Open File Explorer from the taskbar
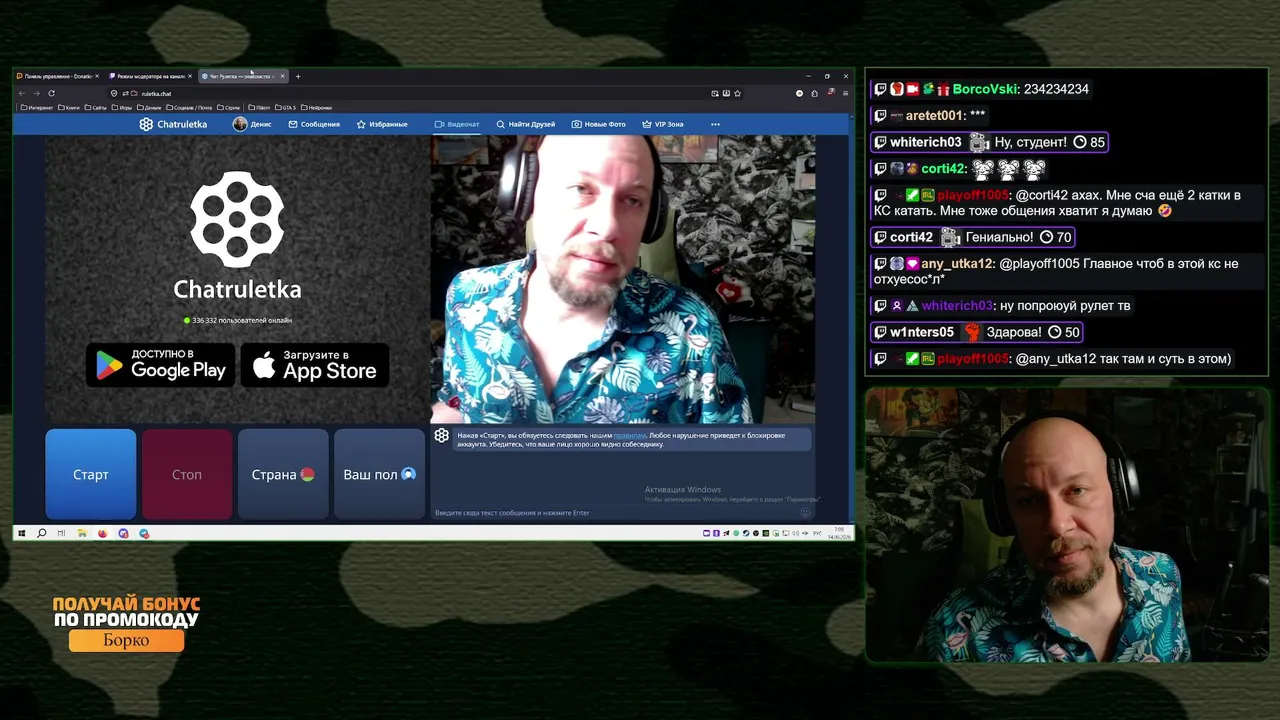The height and width of the screenshot is (720, 1280). tap(82, 533)
